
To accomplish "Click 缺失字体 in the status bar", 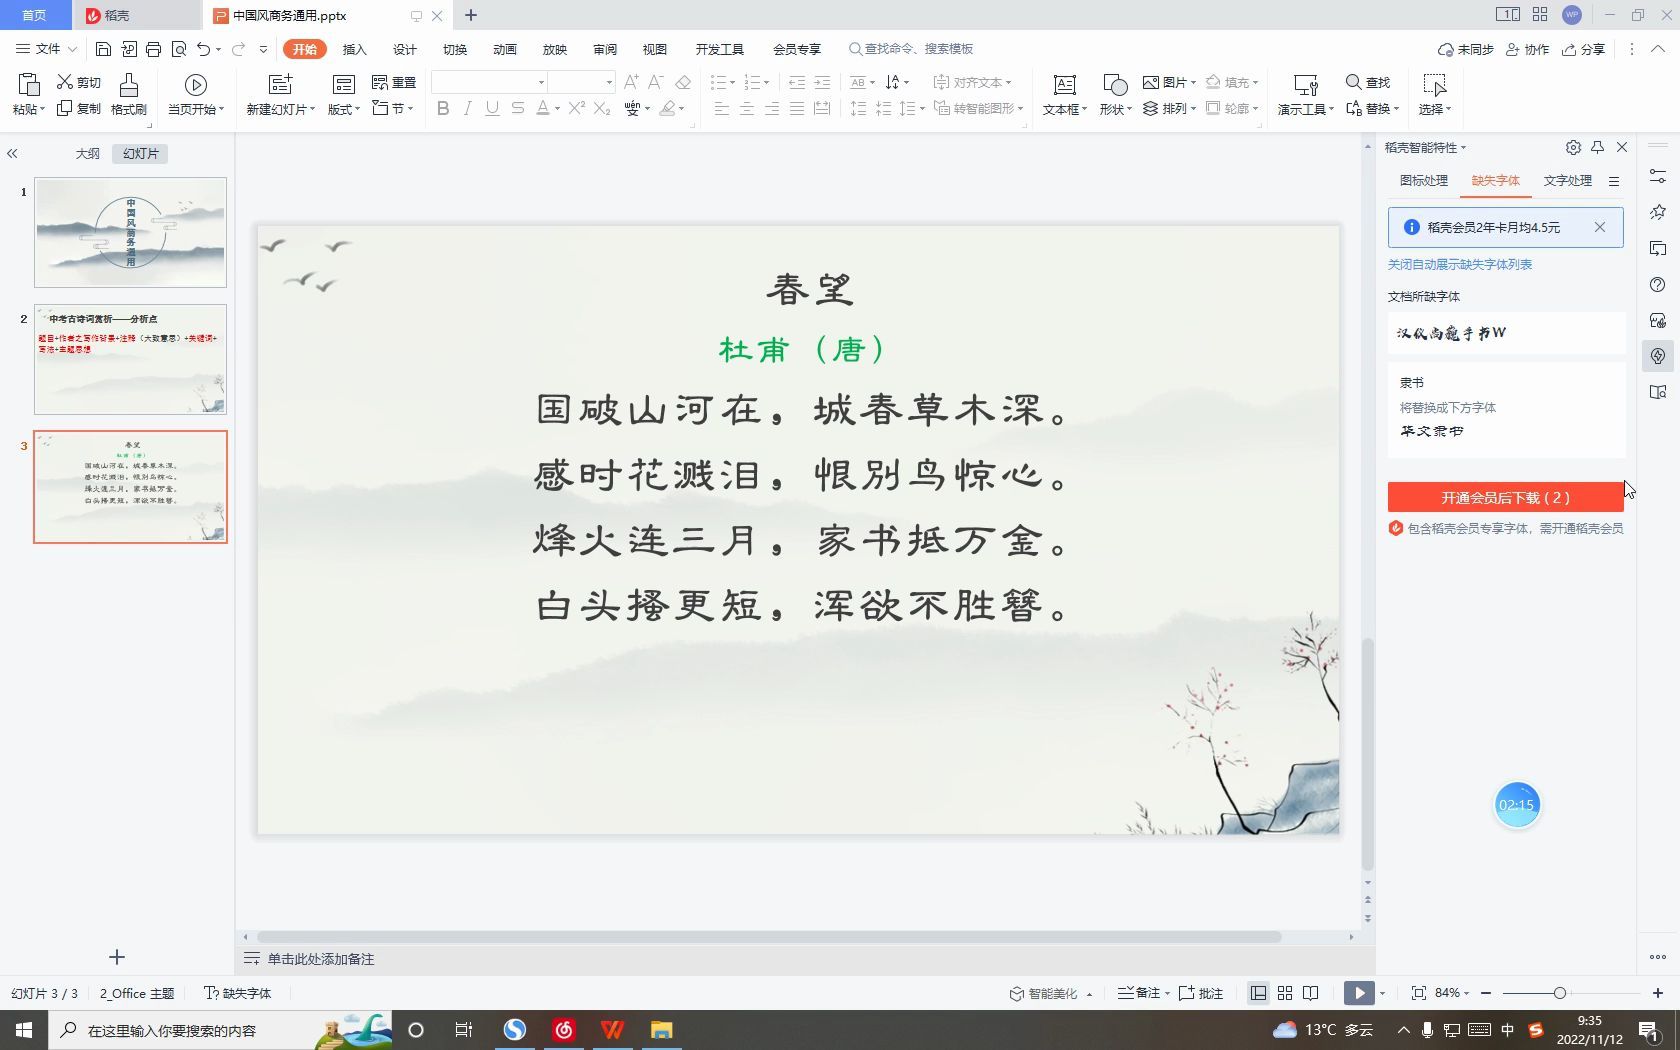I will click(x=238, y=993).
